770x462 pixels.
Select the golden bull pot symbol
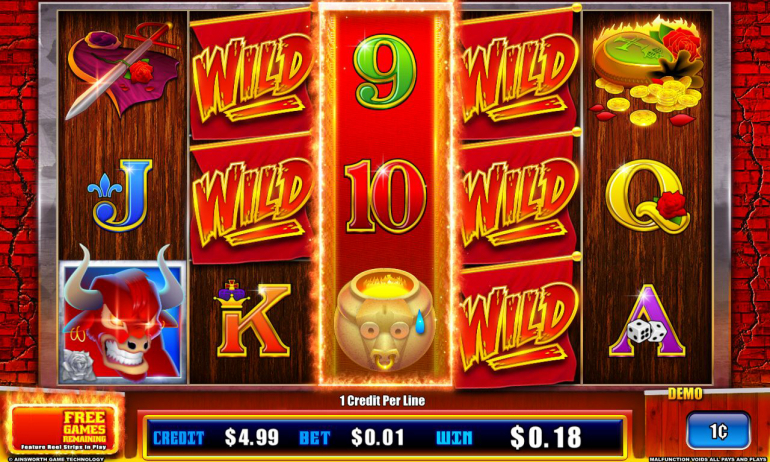384,320
